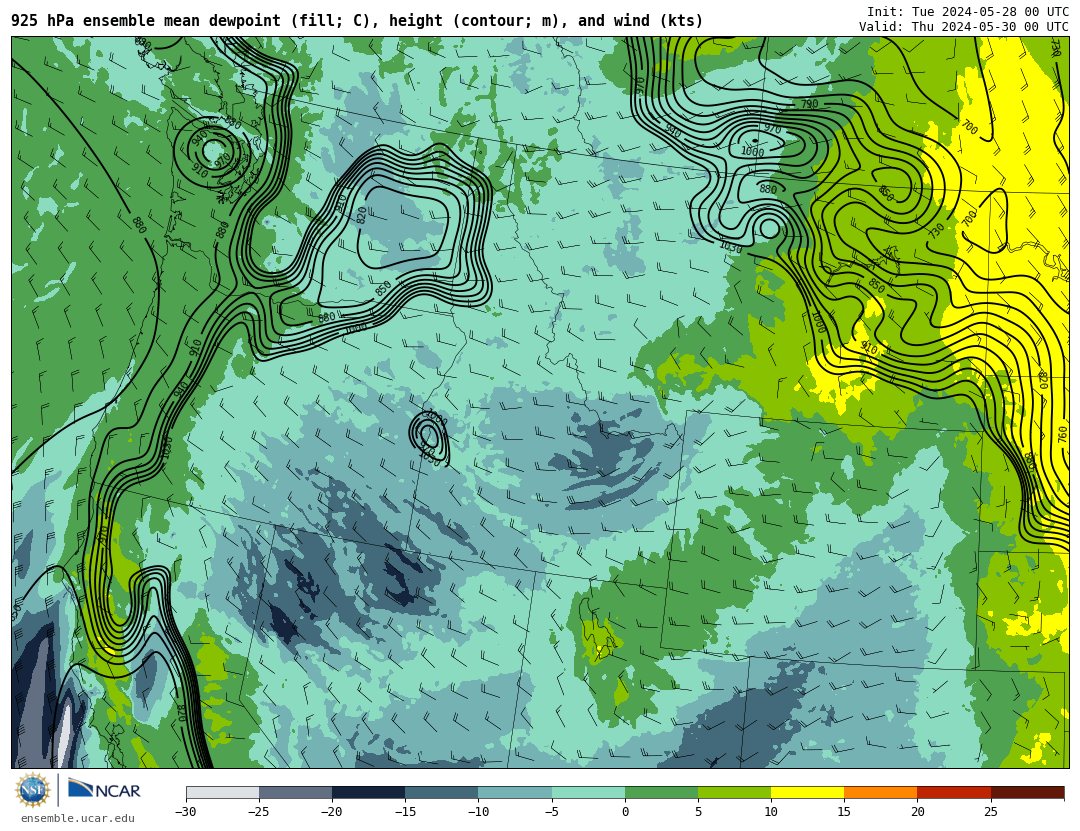Open the ensemble.ucar.edu link text
The image size is (1080, 831).
point(77,819)
